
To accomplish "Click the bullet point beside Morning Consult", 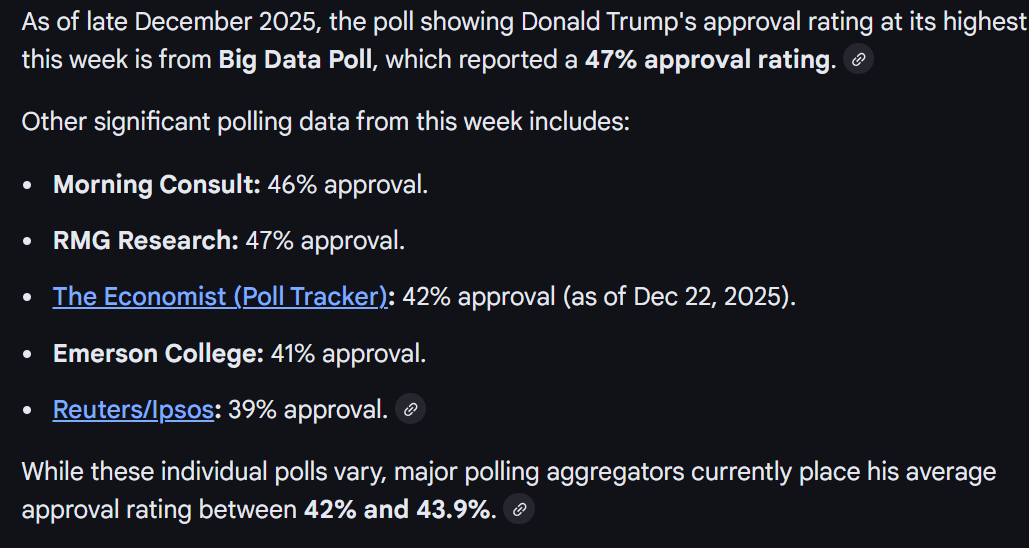I will pos(30,186).
